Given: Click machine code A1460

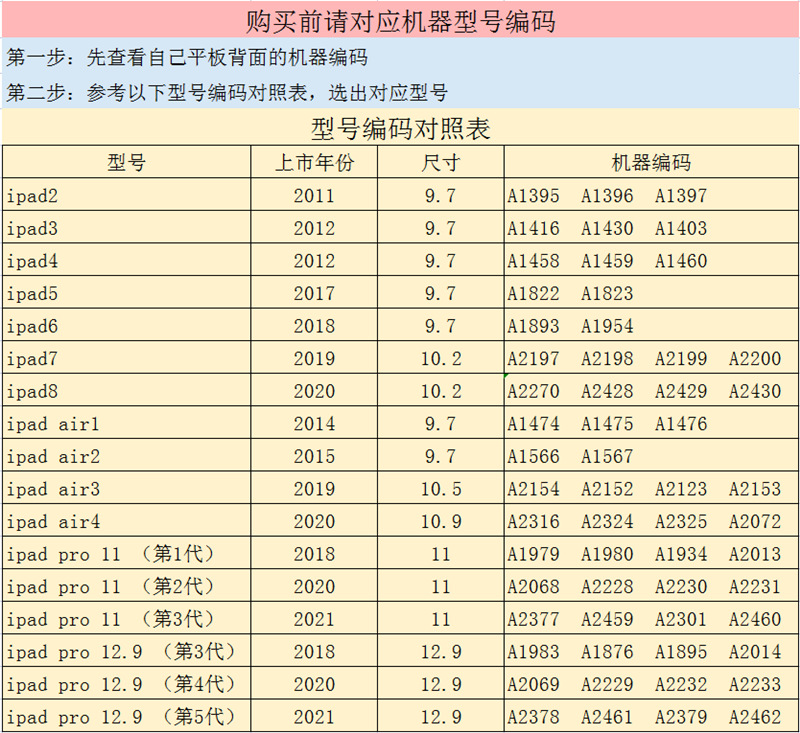Looking at the screenshot, I should click(x=681, y=261).
